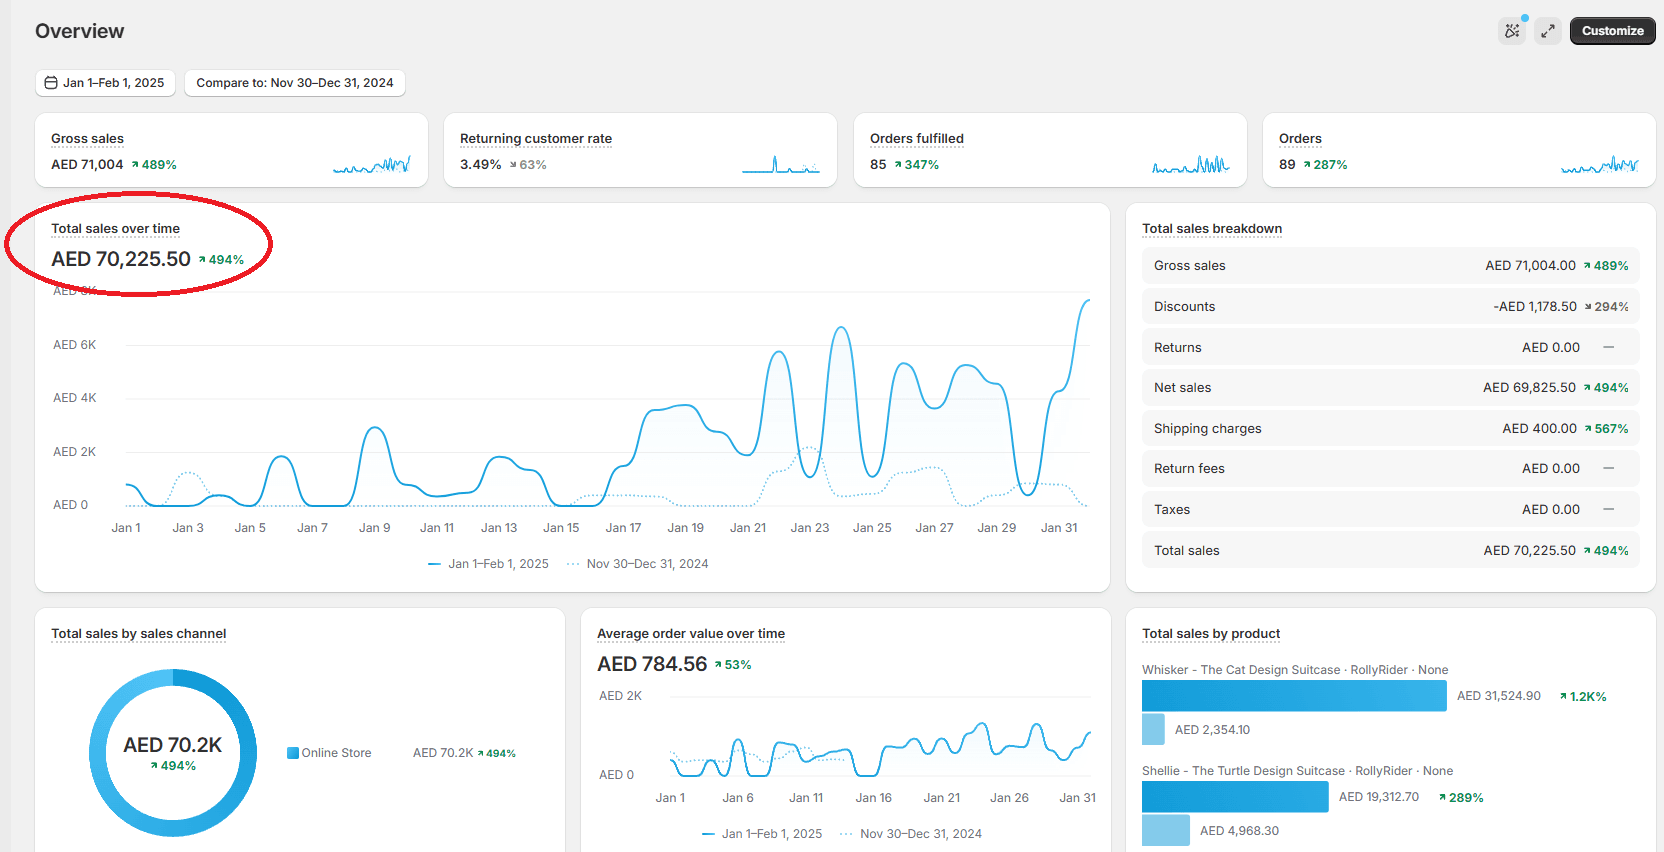Toggle Nov 30–Dec 31, 2024 legend in average order chart

[911, 834]
